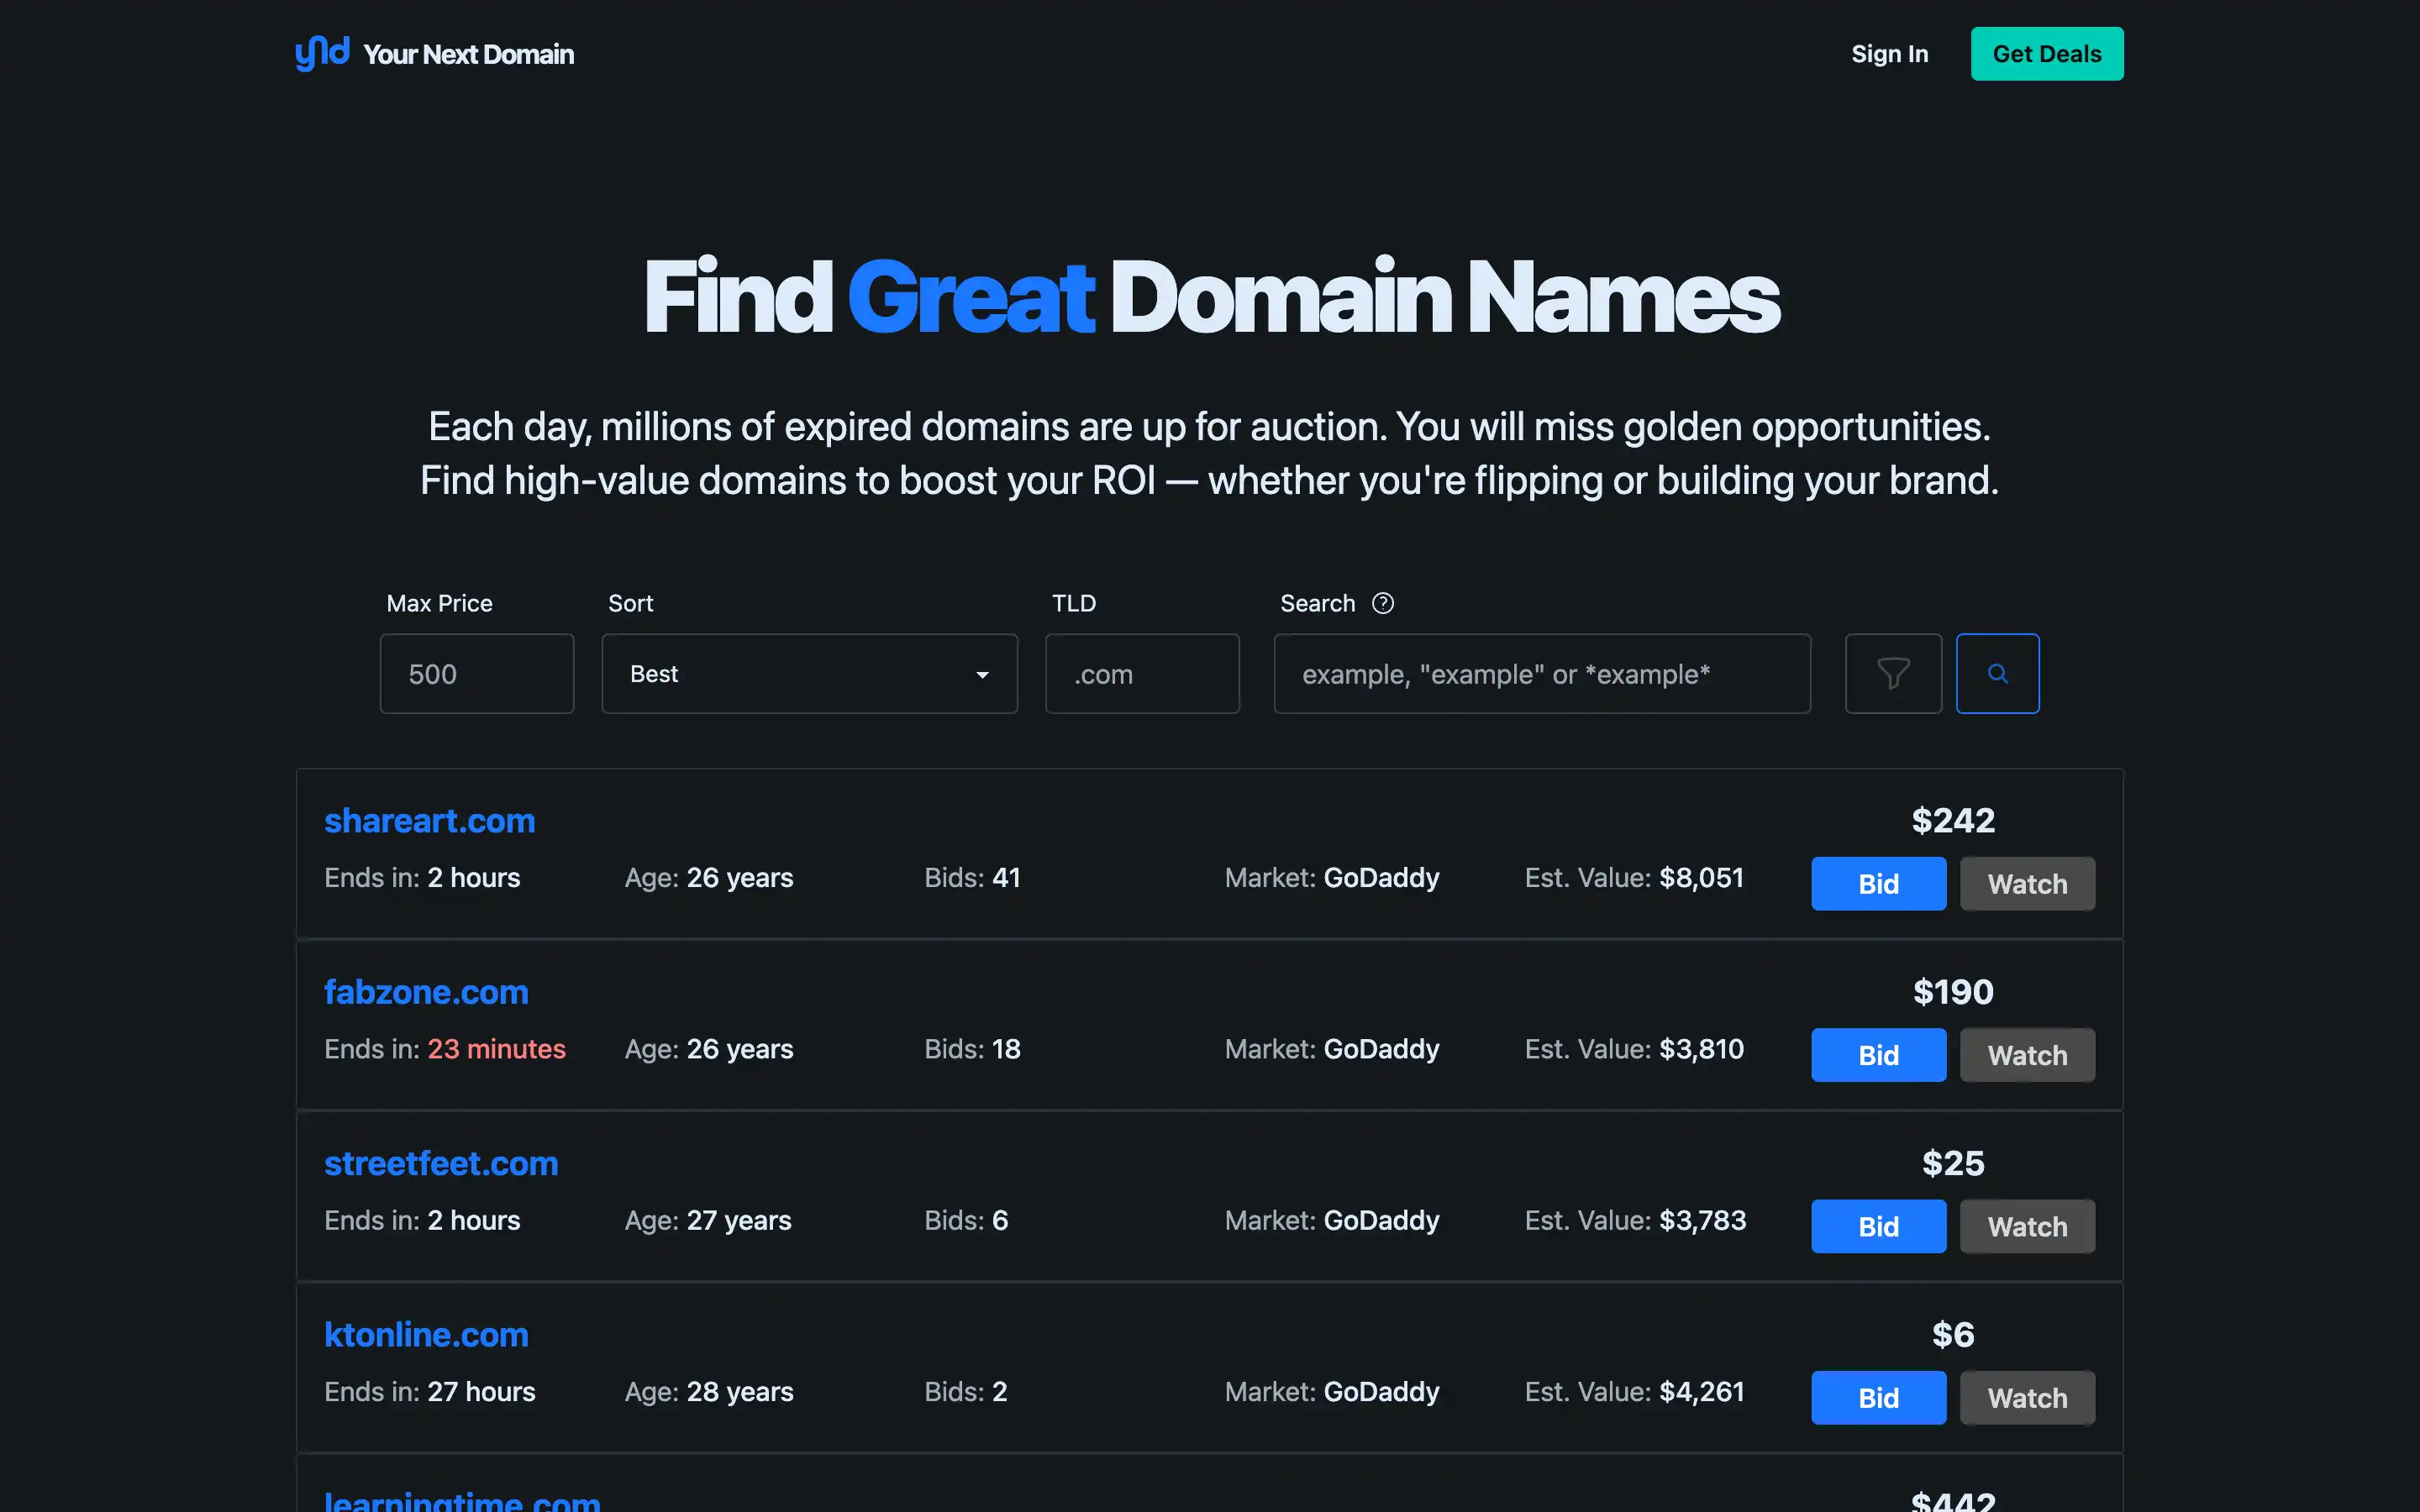Focus the Max Price input field

click(x=477, y=673)
